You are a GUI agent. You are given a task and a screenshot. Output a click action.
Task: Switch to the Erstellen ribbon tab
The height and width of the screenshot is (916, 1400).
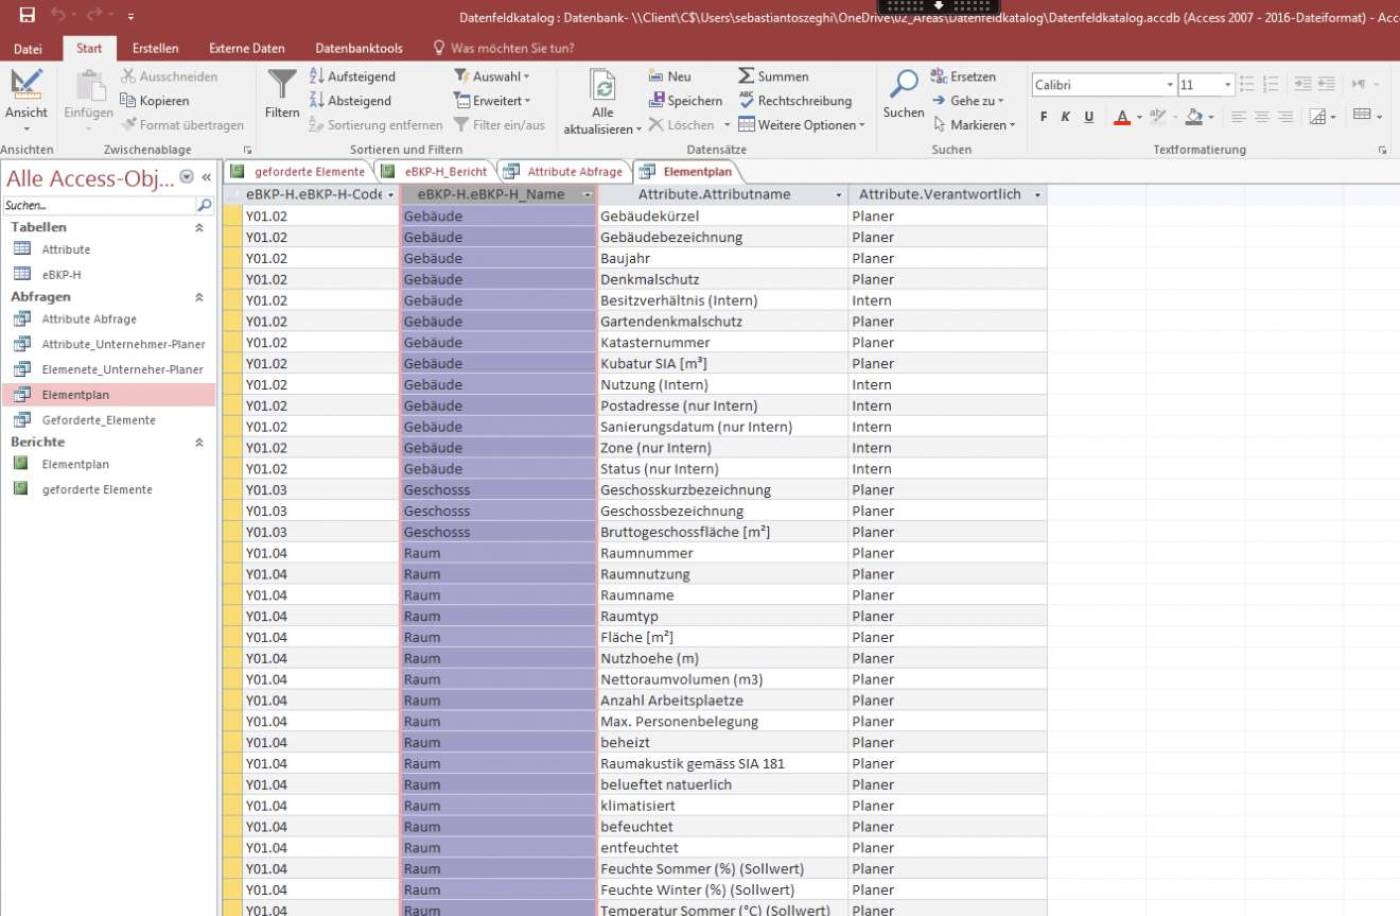point(155,48)
